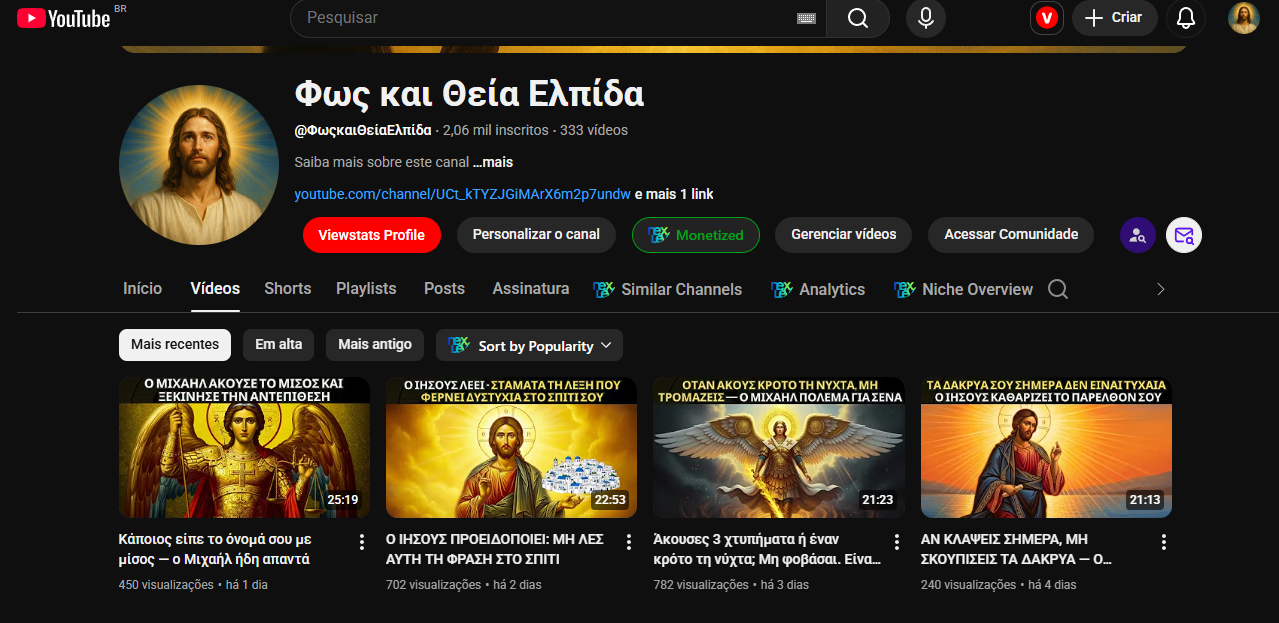The image size is (1279, 623).
Task: Open the Shorts tab
Action: point(288,288)
